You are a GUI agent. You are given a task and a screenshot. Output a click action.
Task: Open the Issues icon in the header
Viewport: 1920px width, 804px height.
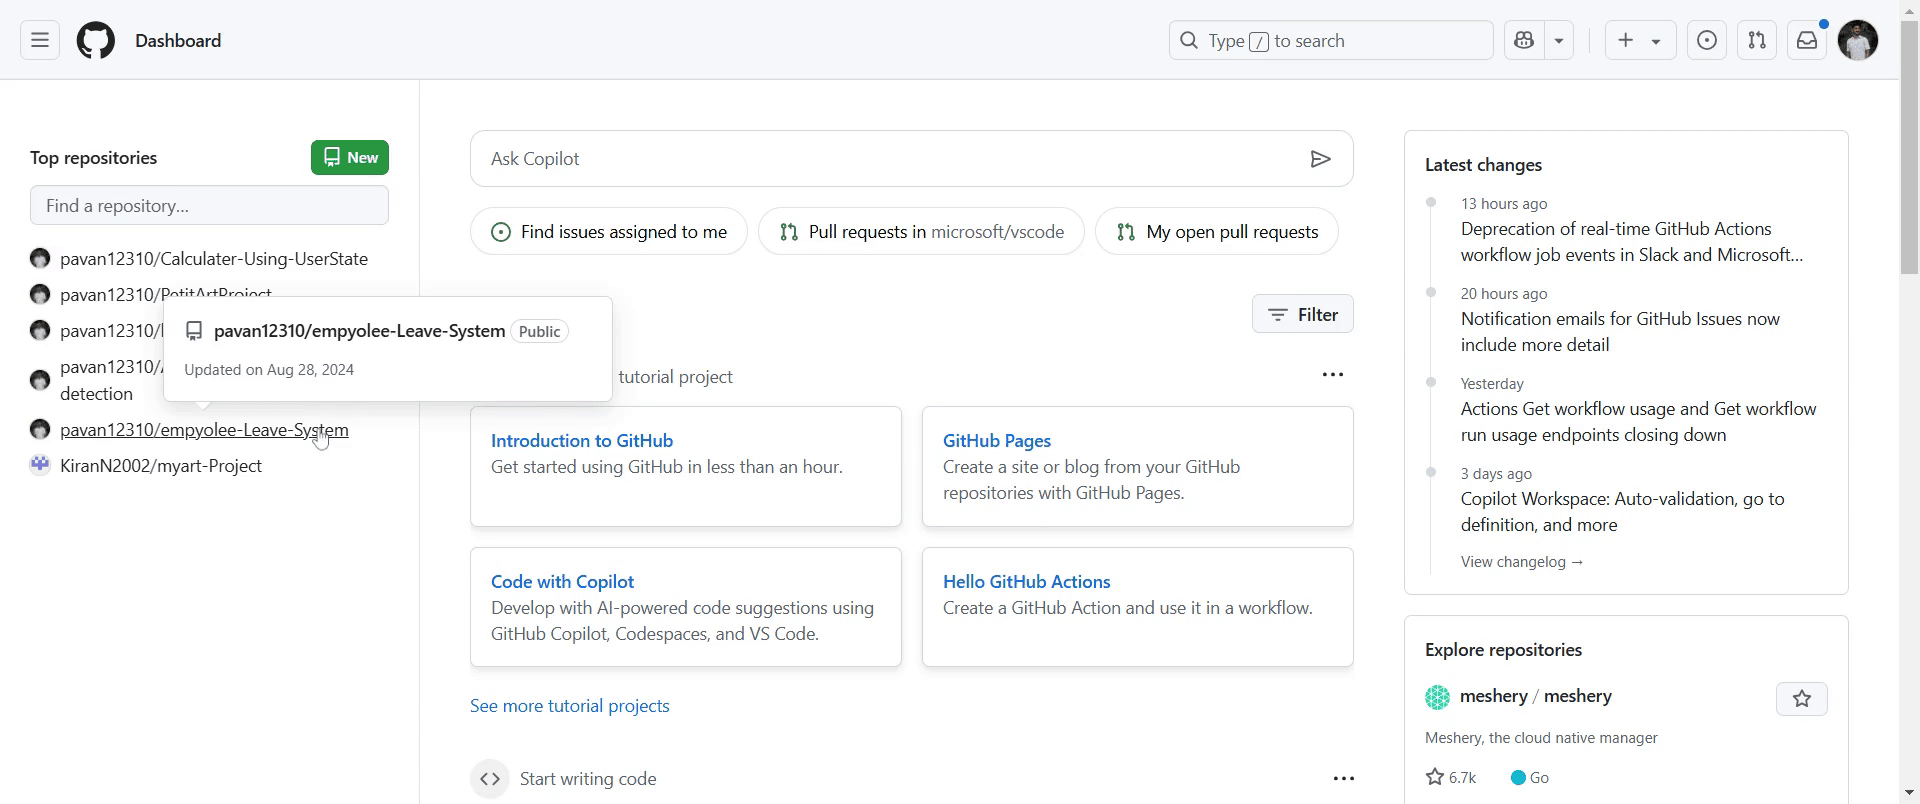pos(1707,41)
